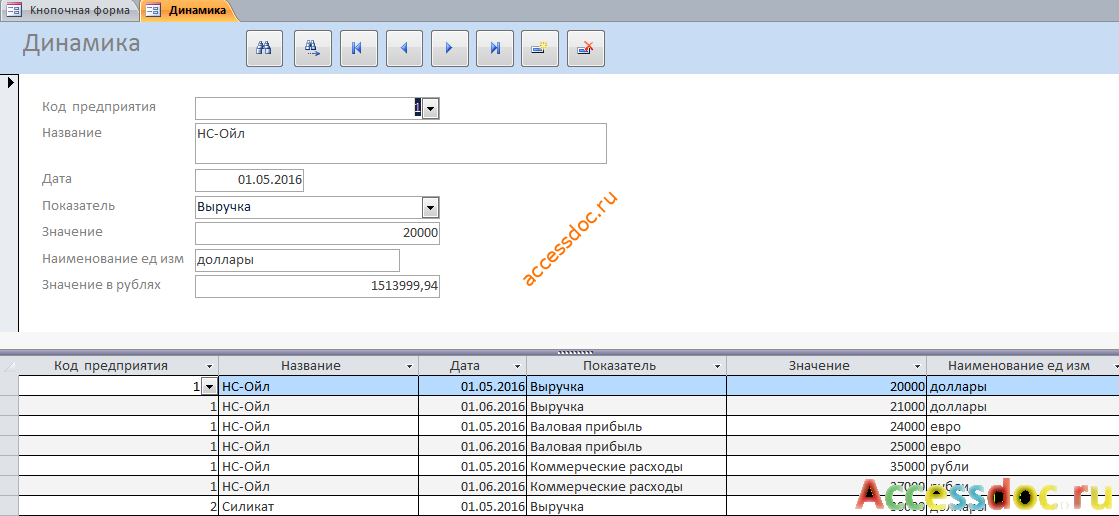
Task: Open filter arrow on Код предприятия column
Action: point(208,366)
